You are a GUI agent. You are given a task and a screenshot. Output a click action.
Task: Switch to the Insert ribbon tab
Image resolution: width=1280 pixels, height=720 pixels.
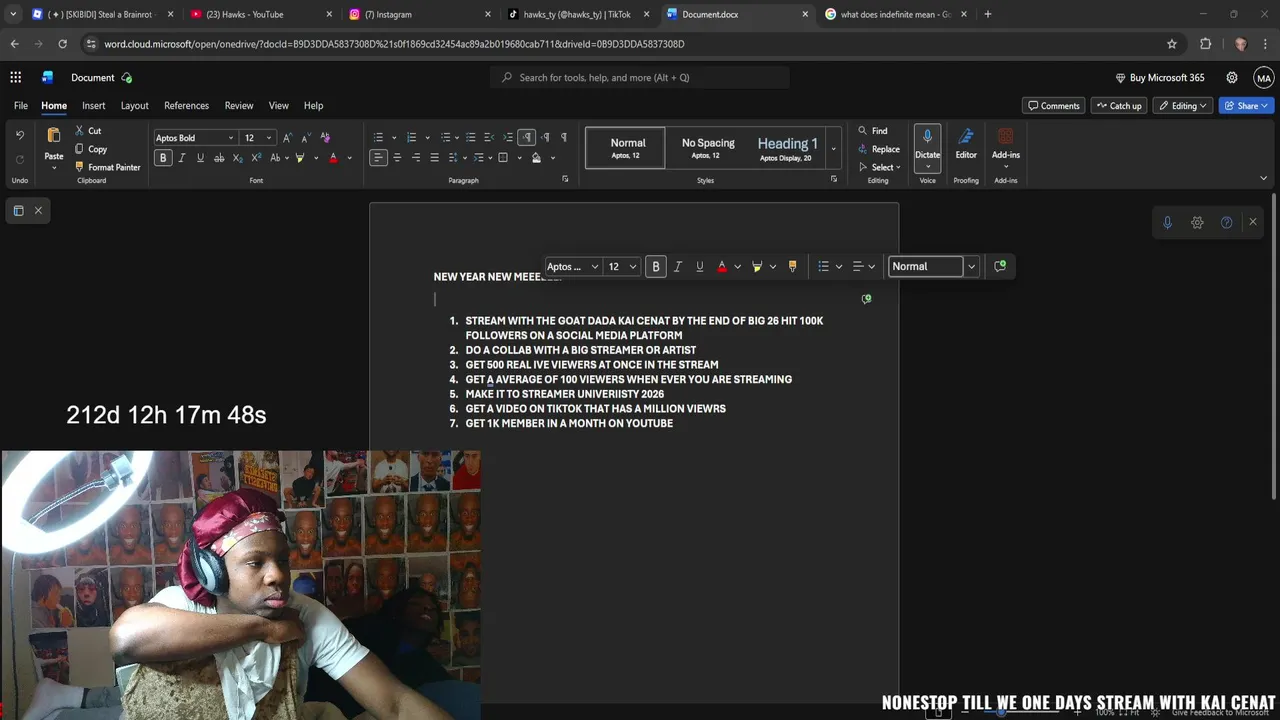coord(94,105)
